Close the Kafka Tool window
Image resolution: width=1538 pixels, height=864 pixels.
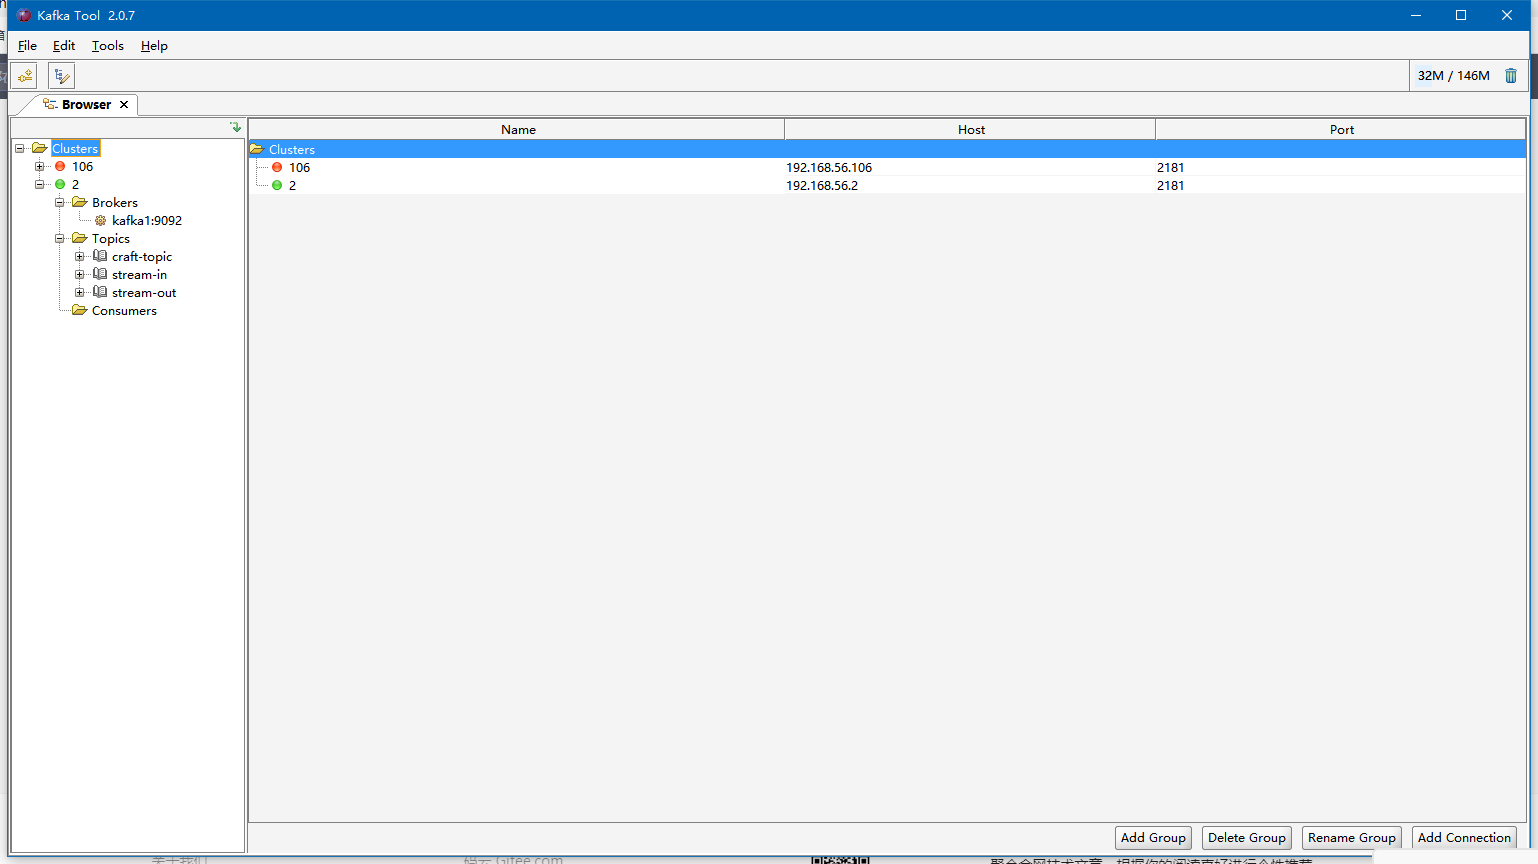coord(1507,15)
